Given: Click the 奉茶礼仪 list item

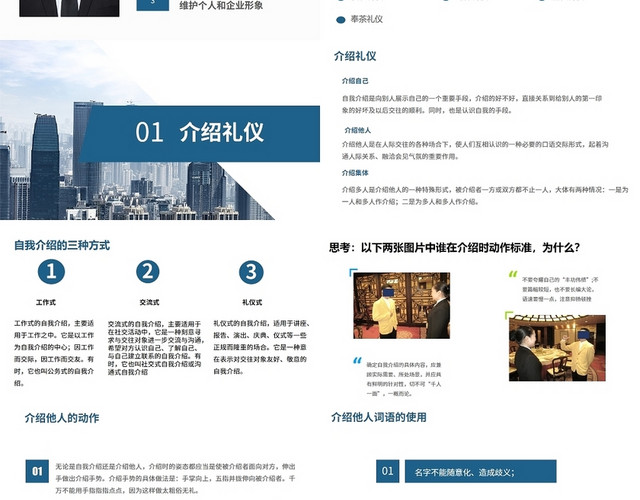Looking at the screenshot, I should (x=367, y=20).
